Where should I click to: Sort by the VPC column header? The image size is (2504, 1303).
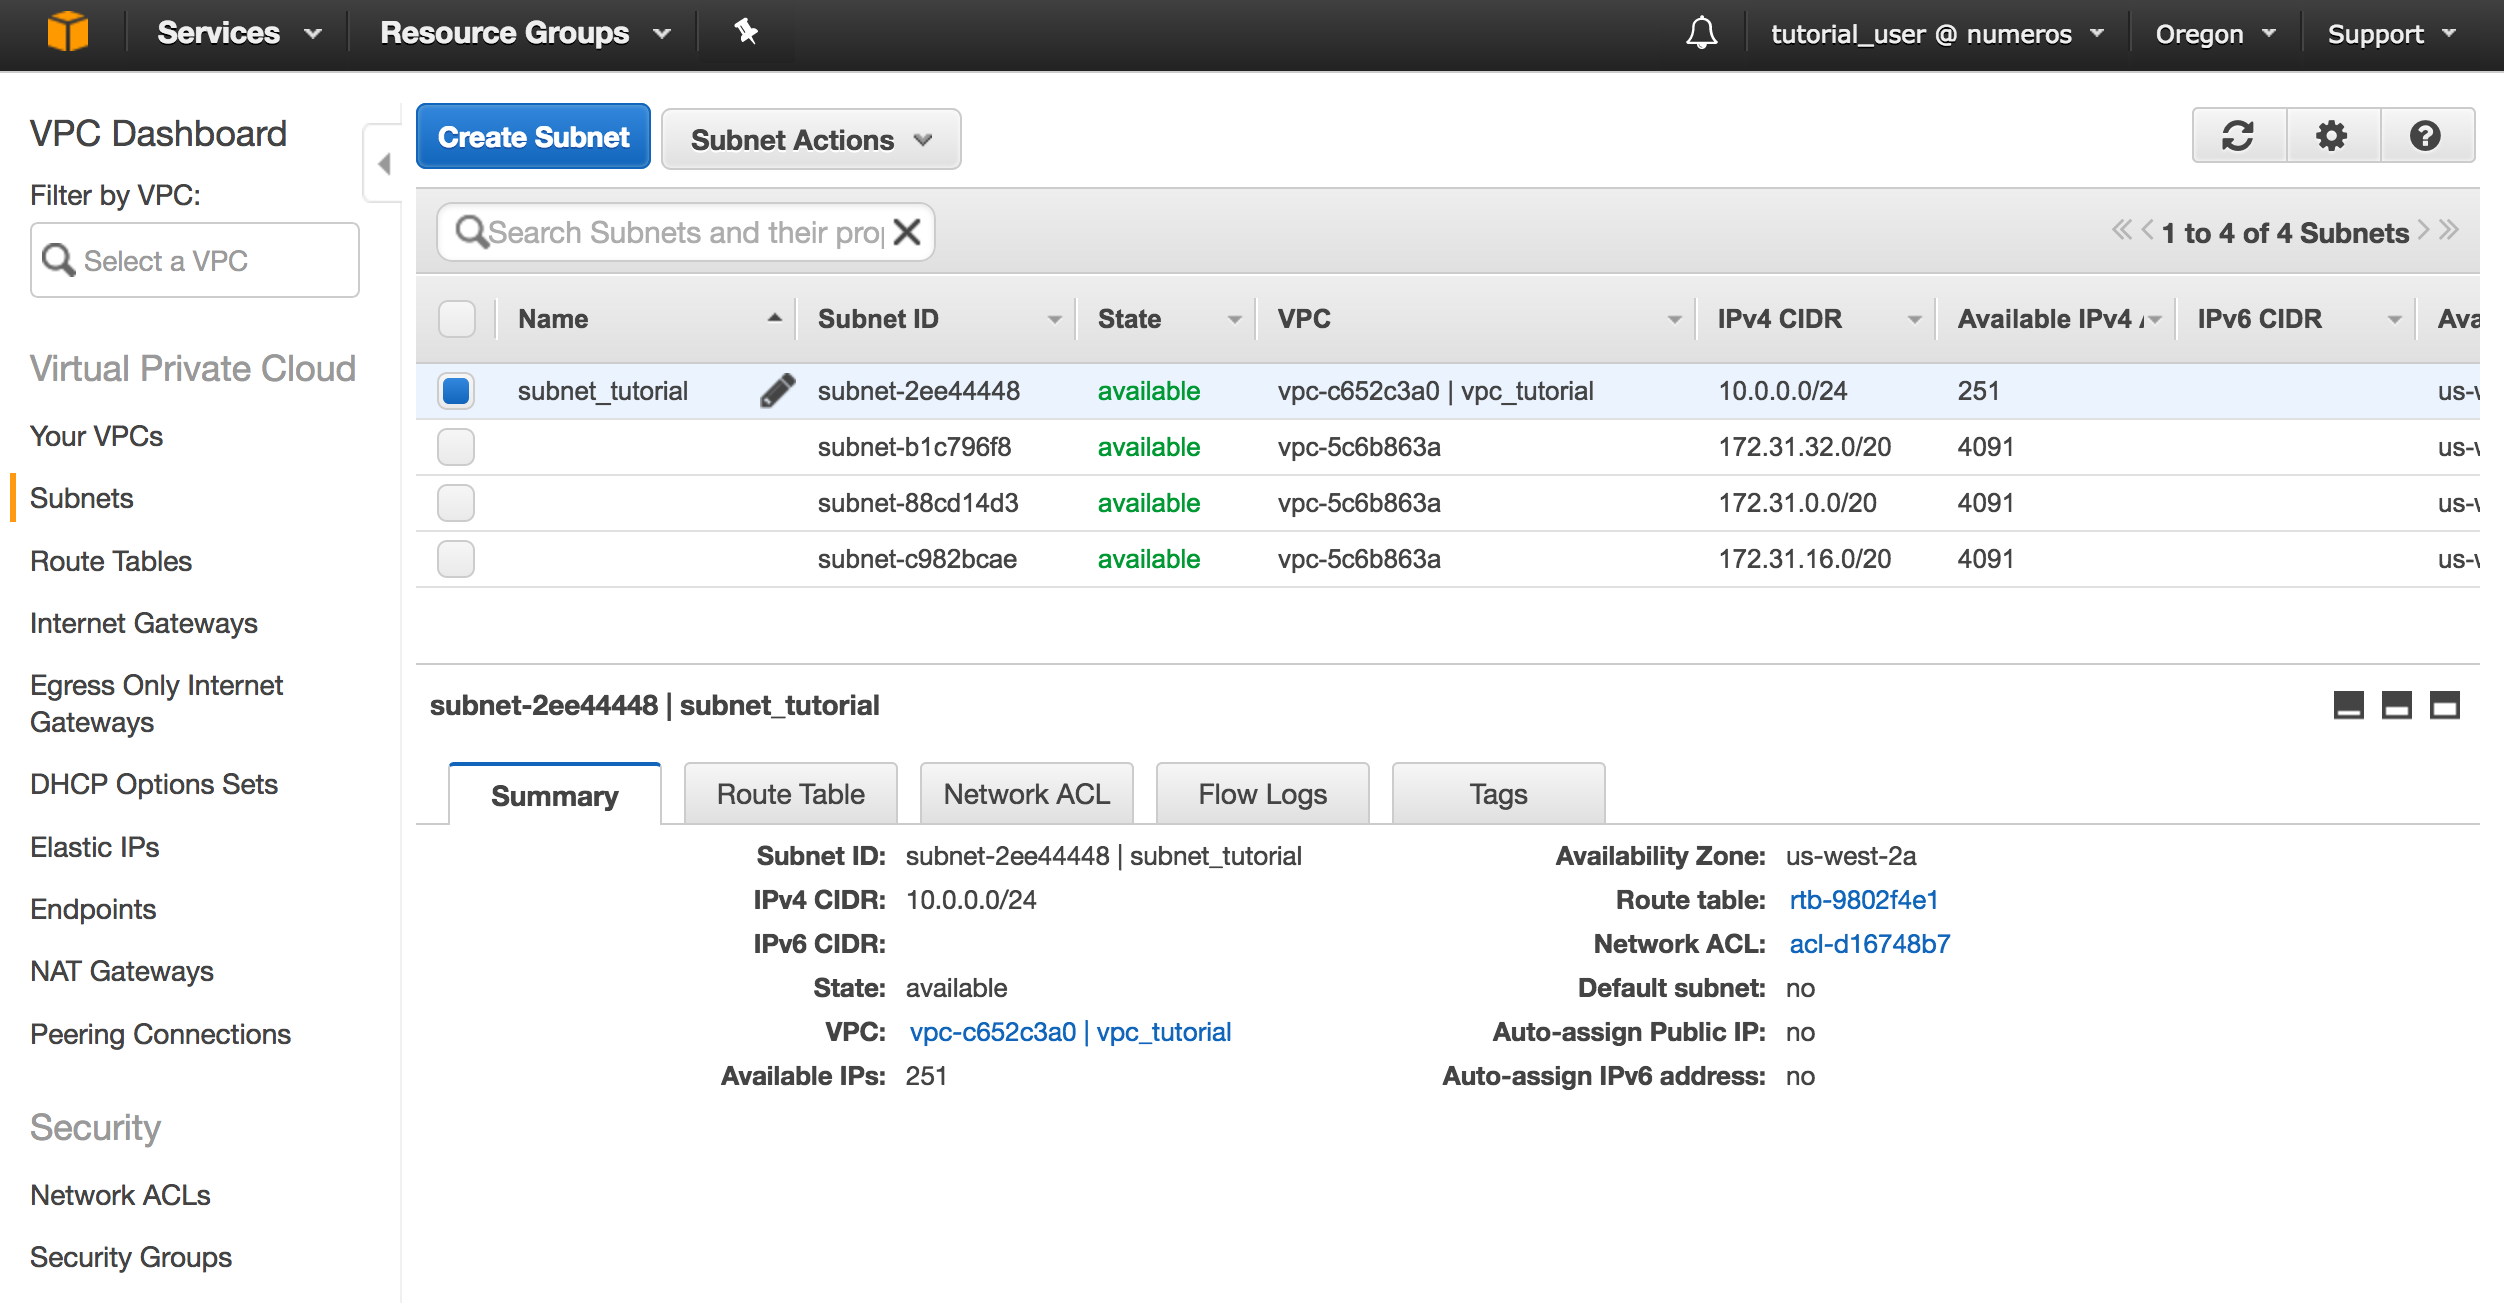[x=1476, y=319]
